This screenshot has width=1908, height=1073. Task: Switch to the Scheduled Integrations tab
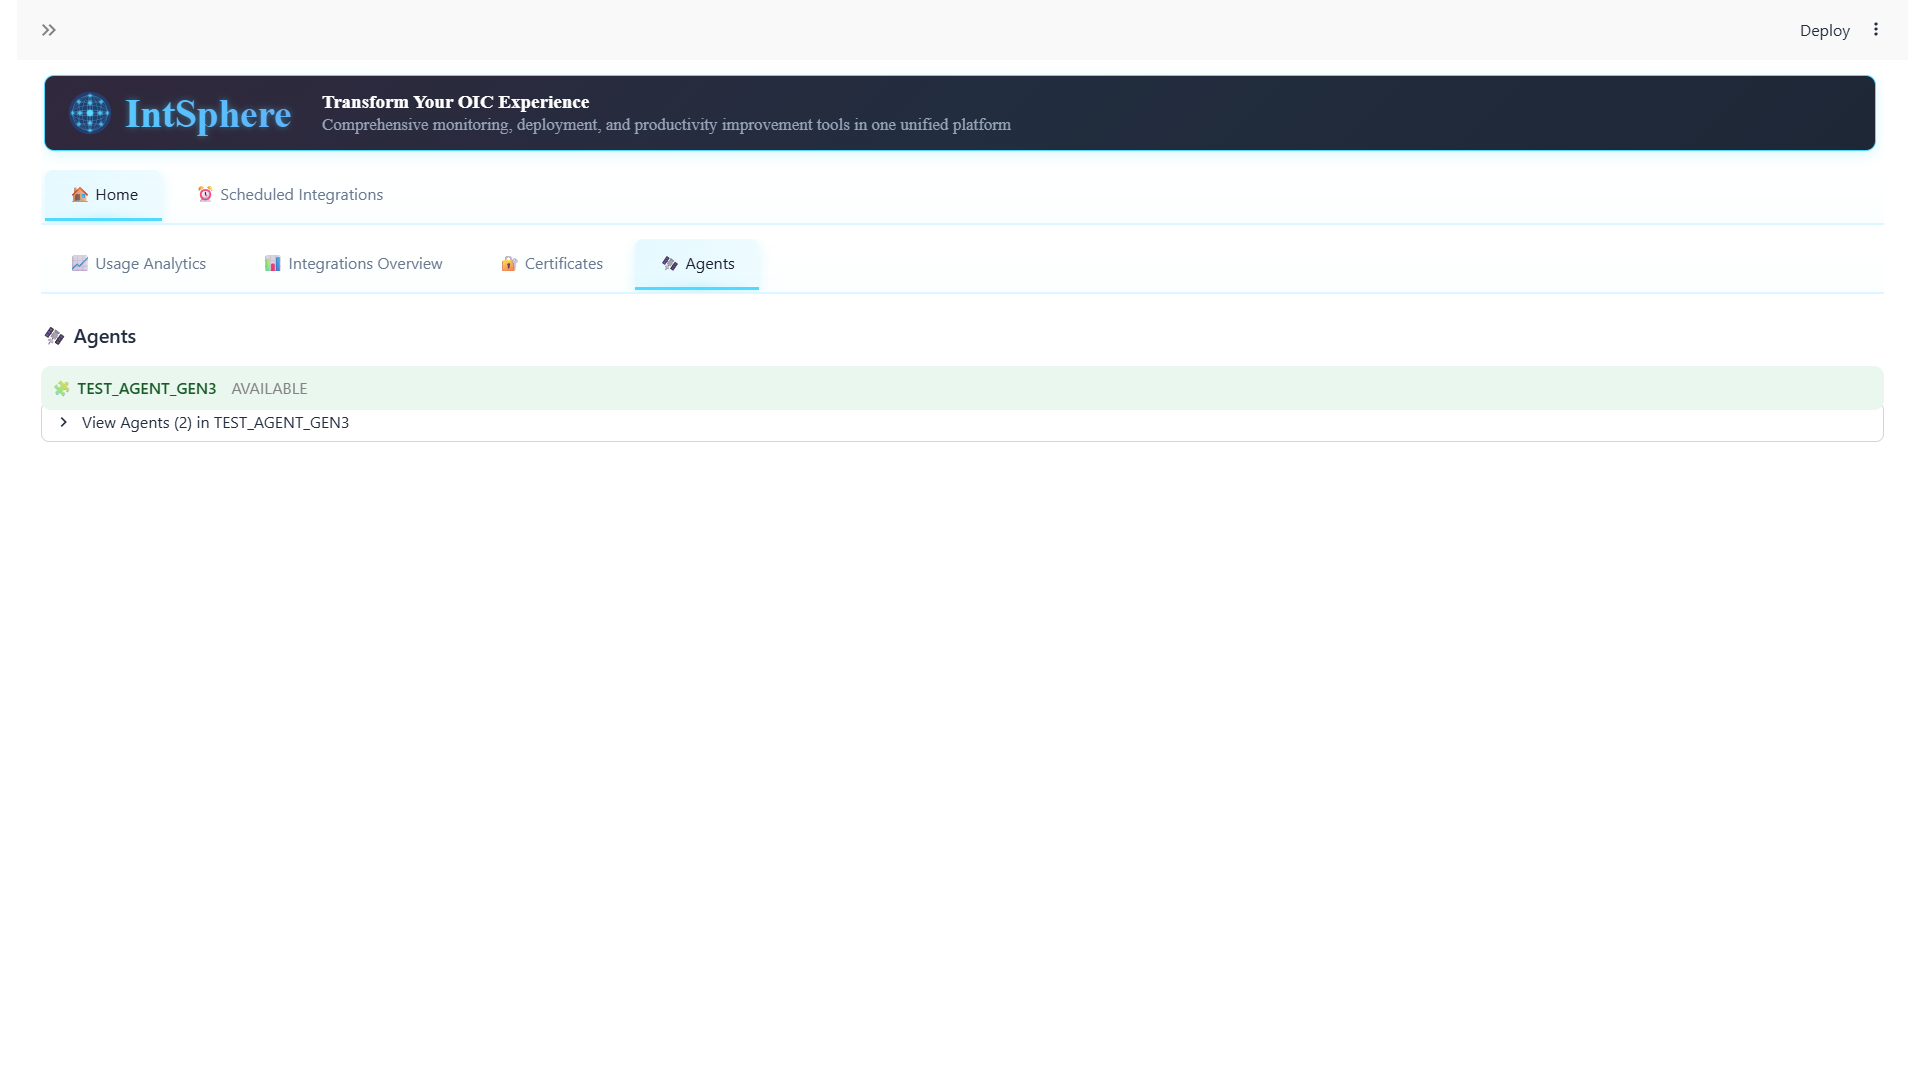pyautogui.click(x=301, y=195)
